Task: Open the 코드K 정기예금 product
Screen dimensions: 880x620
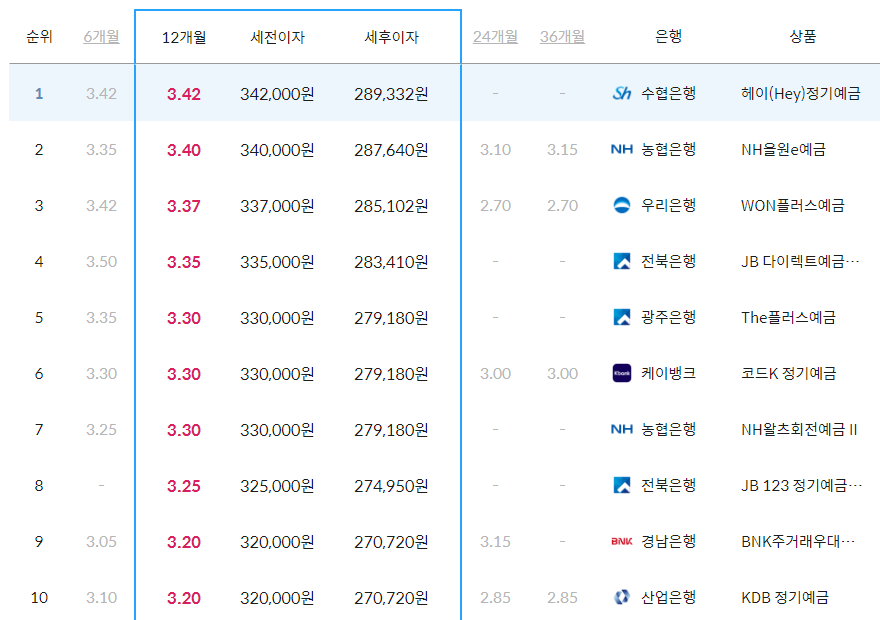Action: [x=789, y=374]
